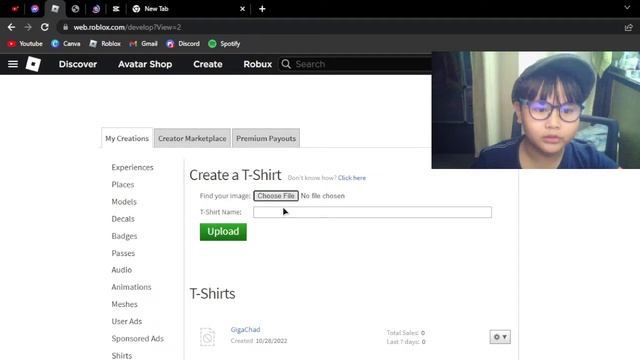Select Meshes in the sidebar
This screenshot has height=360, width=640.
click(x=124, y=304)
